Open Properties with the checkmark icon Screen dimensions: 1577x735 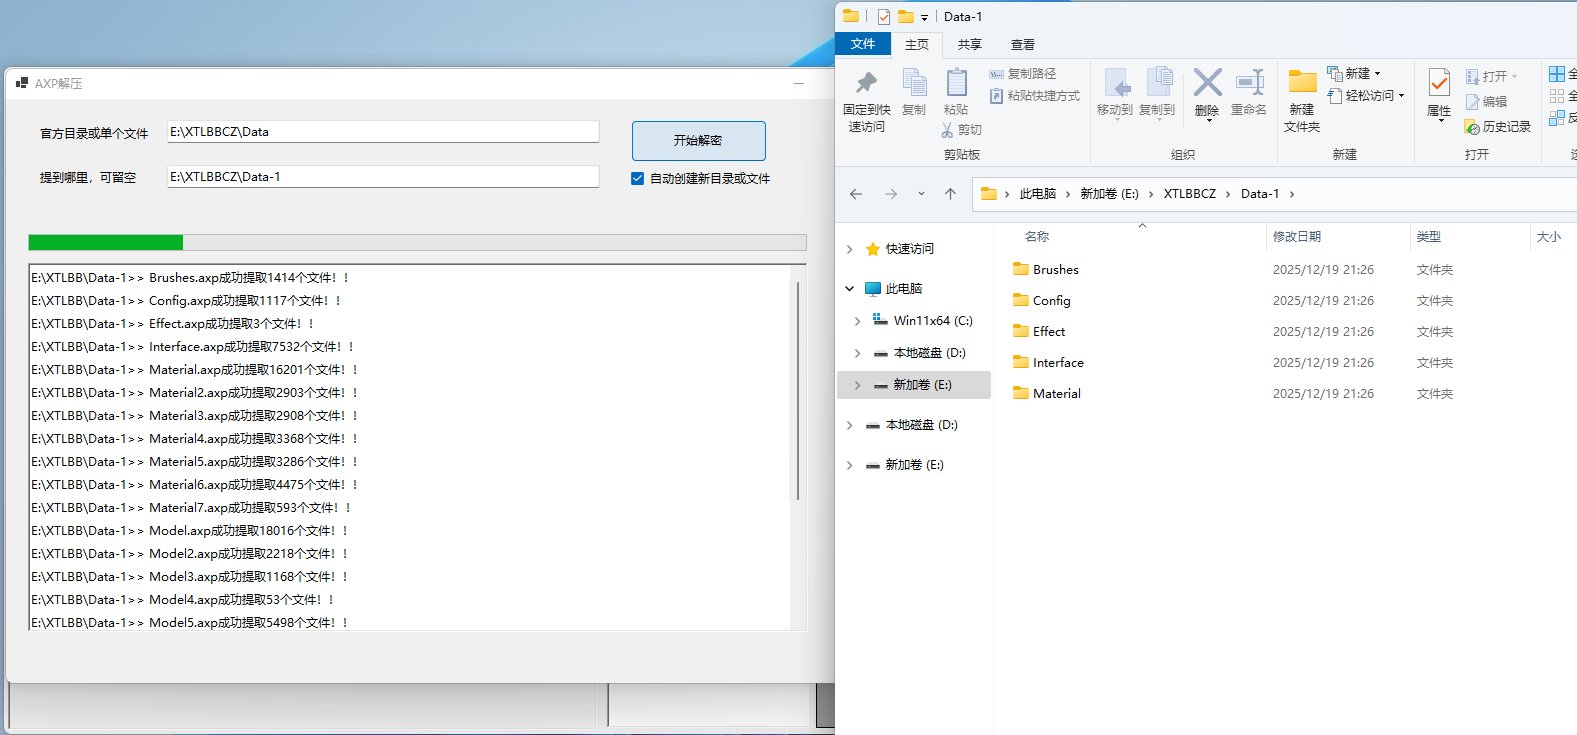1439,83
